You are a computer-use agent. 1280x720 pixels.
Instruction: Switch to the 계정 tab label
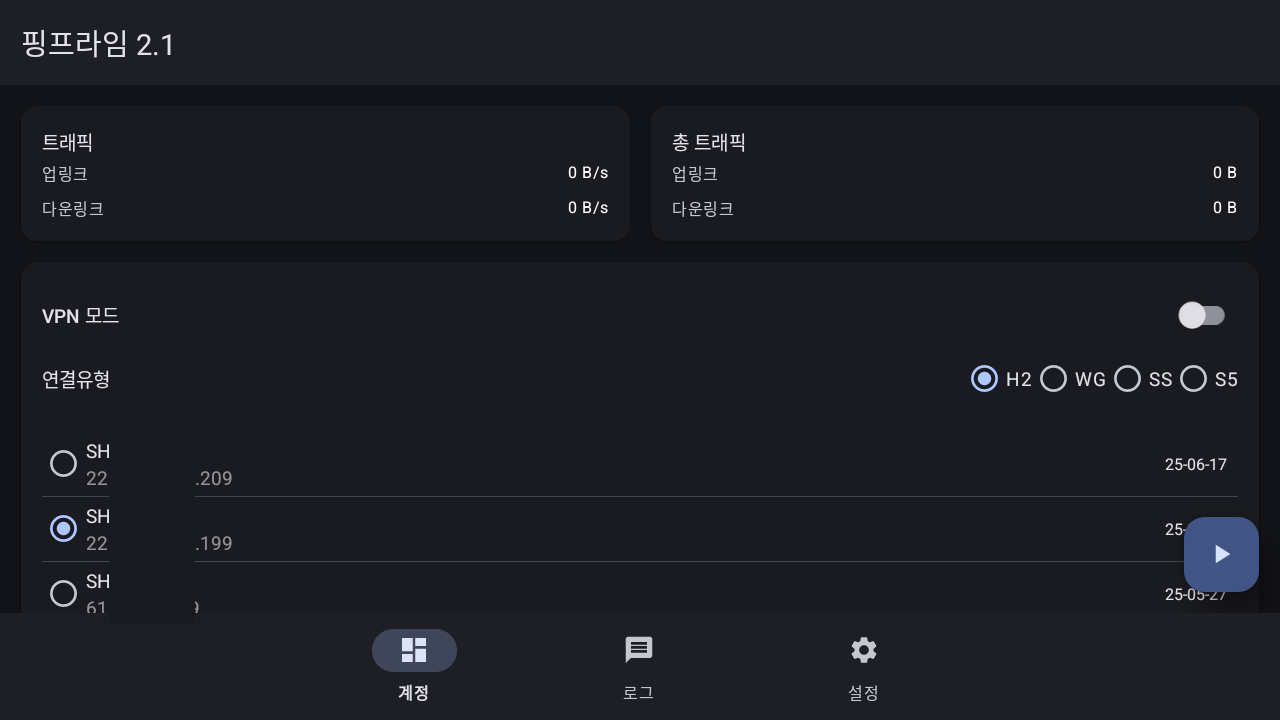tap(414, 692)
